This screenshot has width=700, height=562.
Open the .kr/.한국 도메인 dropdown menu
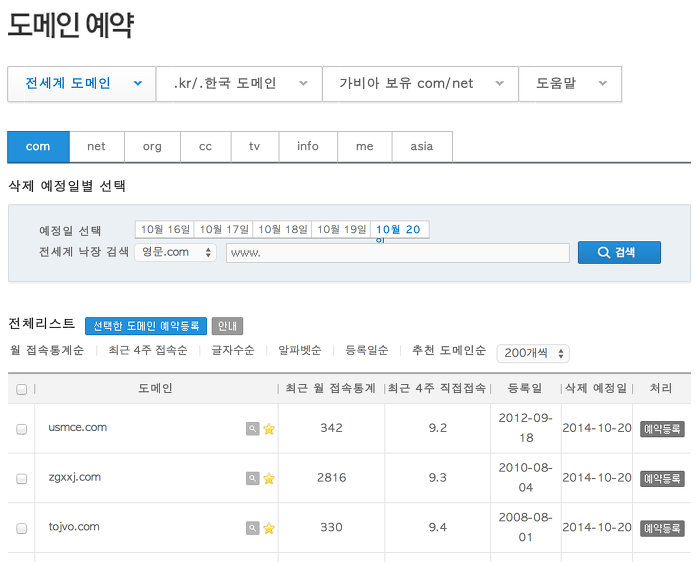(239, 84)
